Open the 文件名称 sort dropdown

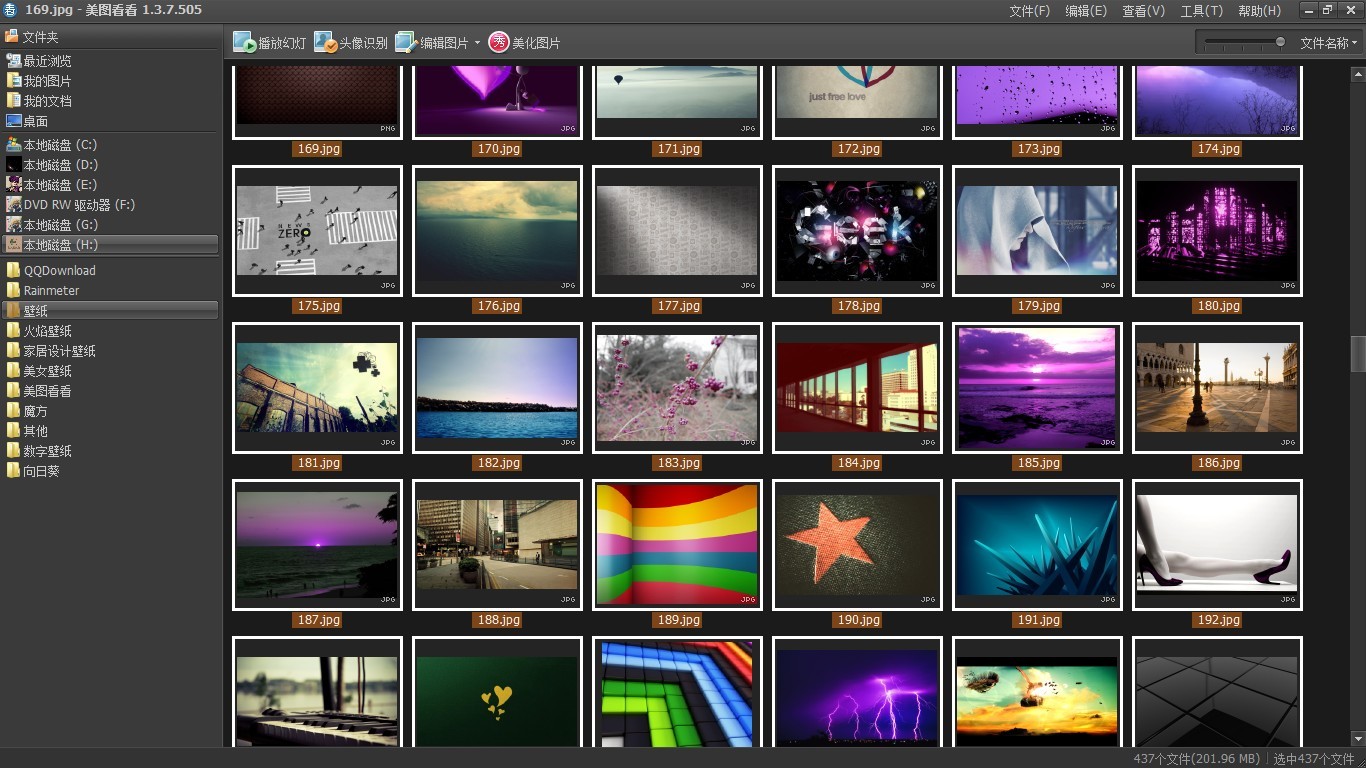(x=1328, y=43)
